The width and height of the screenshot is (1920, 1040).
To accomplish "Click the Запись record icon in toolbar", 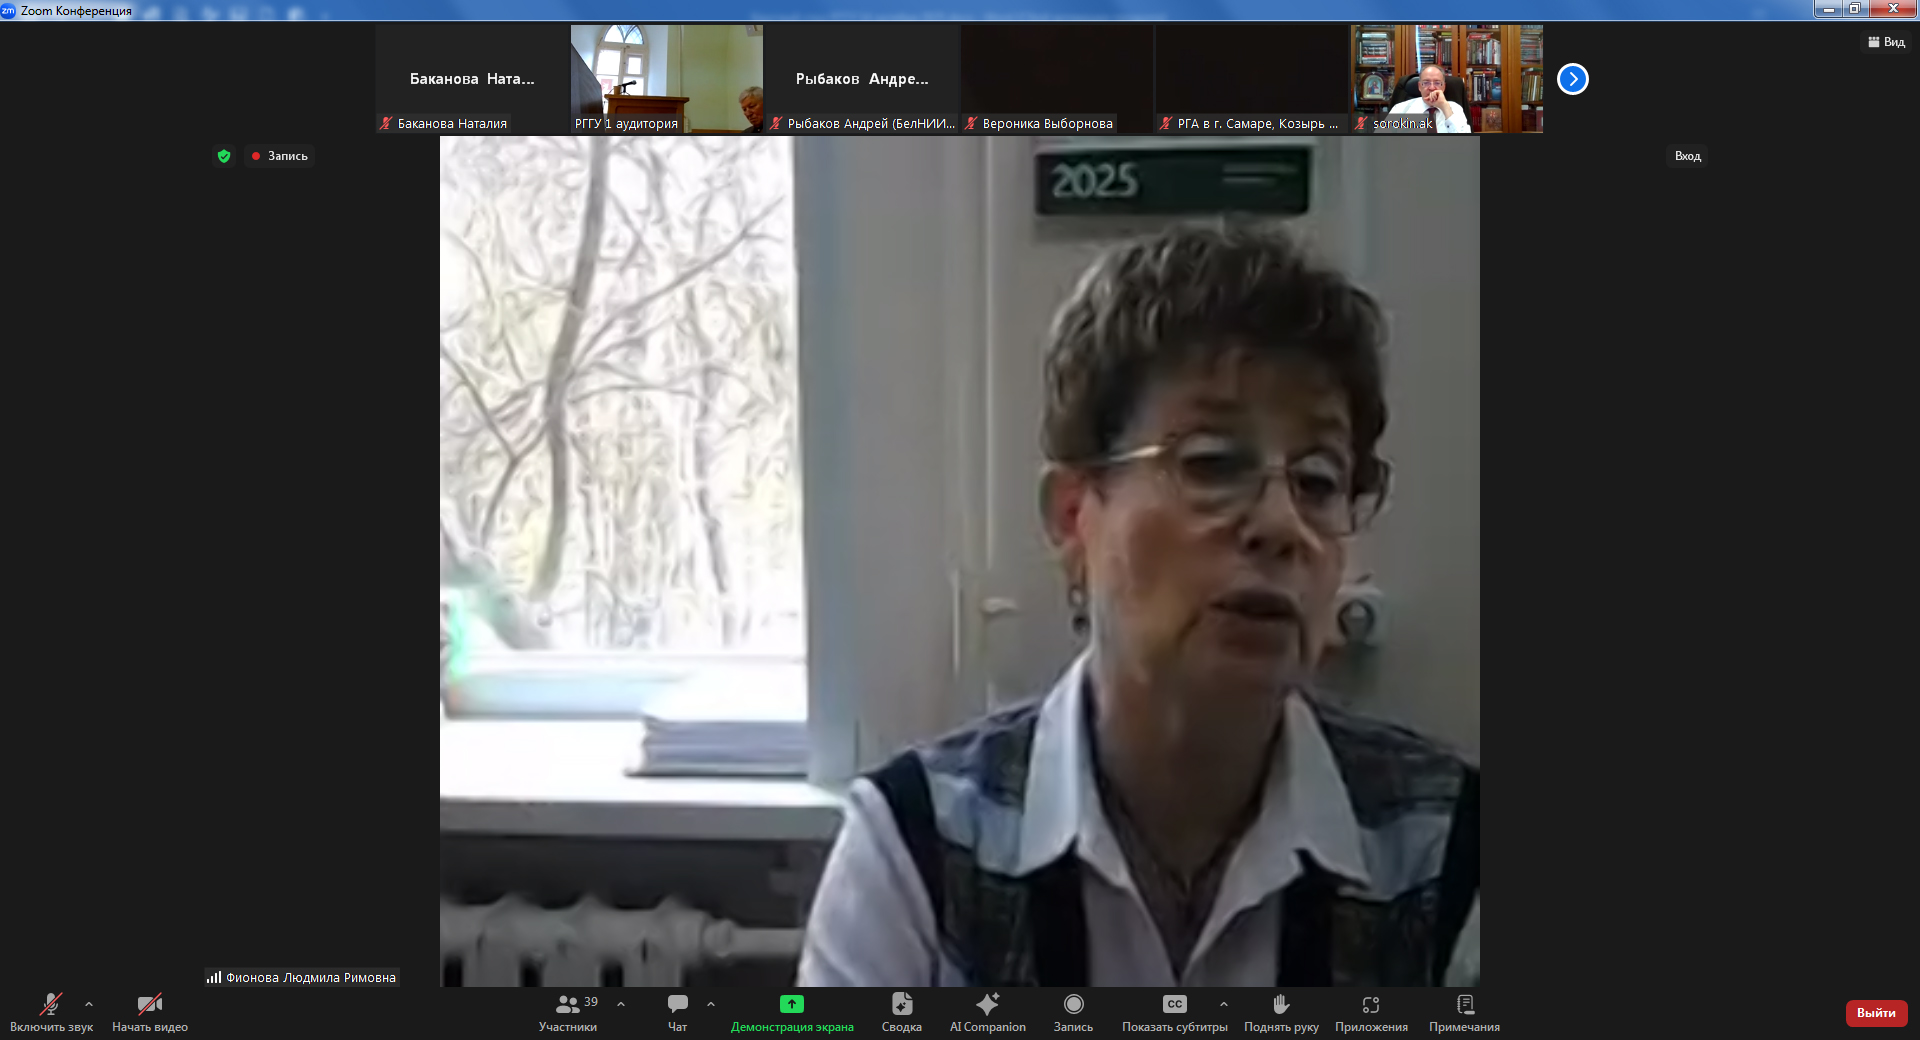I will (x=1073, y=1012).
